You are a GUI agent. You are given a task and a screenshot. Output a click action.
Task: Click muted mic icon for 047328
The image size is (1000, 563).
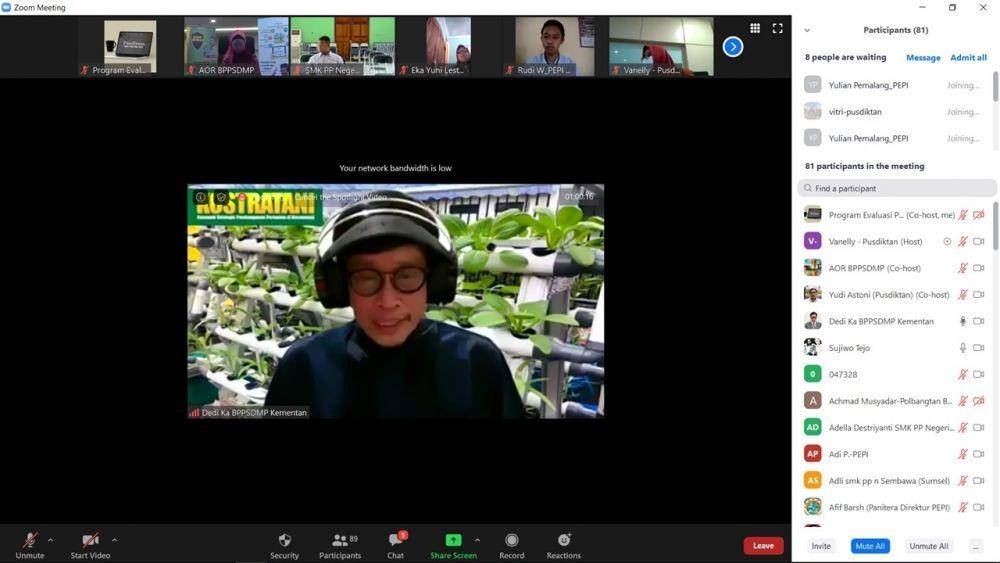pos(963,374)
